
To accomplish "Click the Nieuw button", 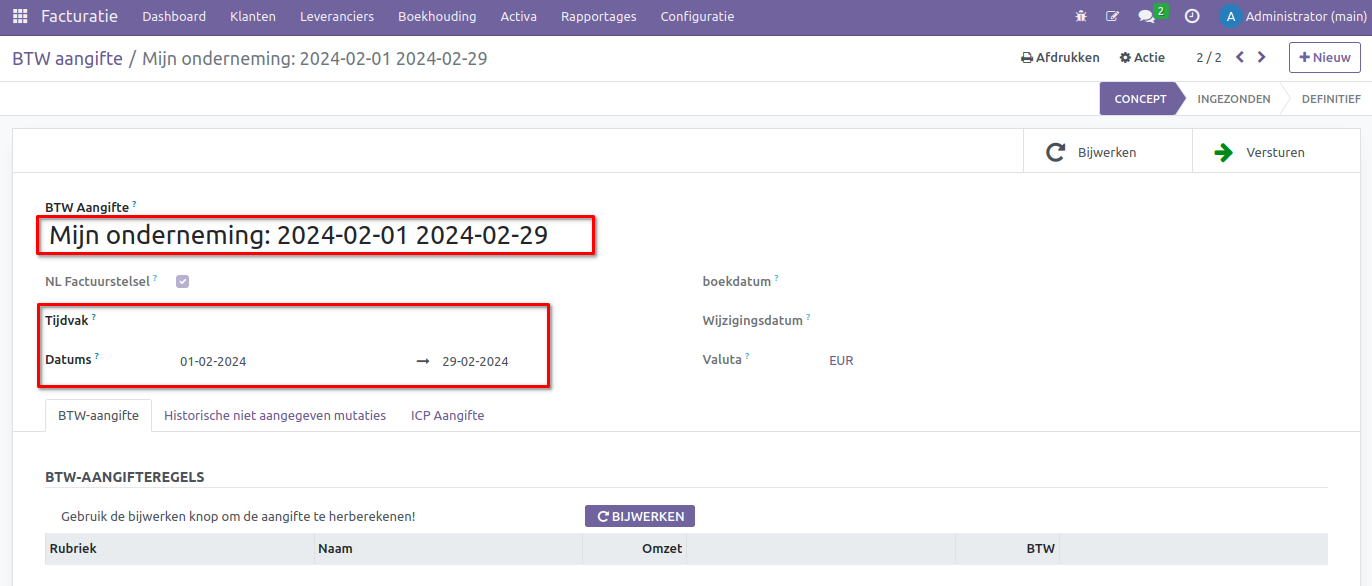I will tap(1324, 58).
